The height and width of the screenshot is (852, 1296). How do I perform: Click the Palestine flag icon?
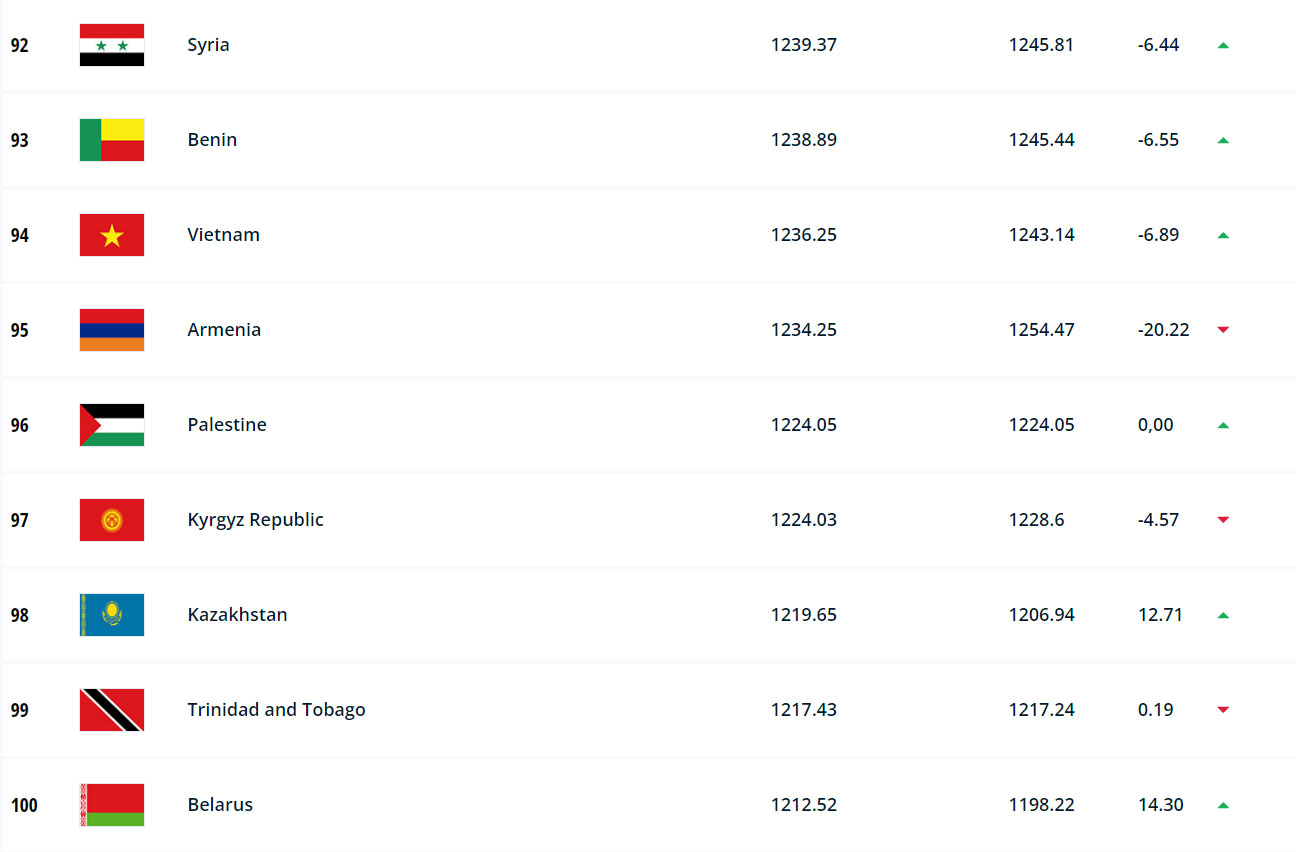click(x=112, y=425)
